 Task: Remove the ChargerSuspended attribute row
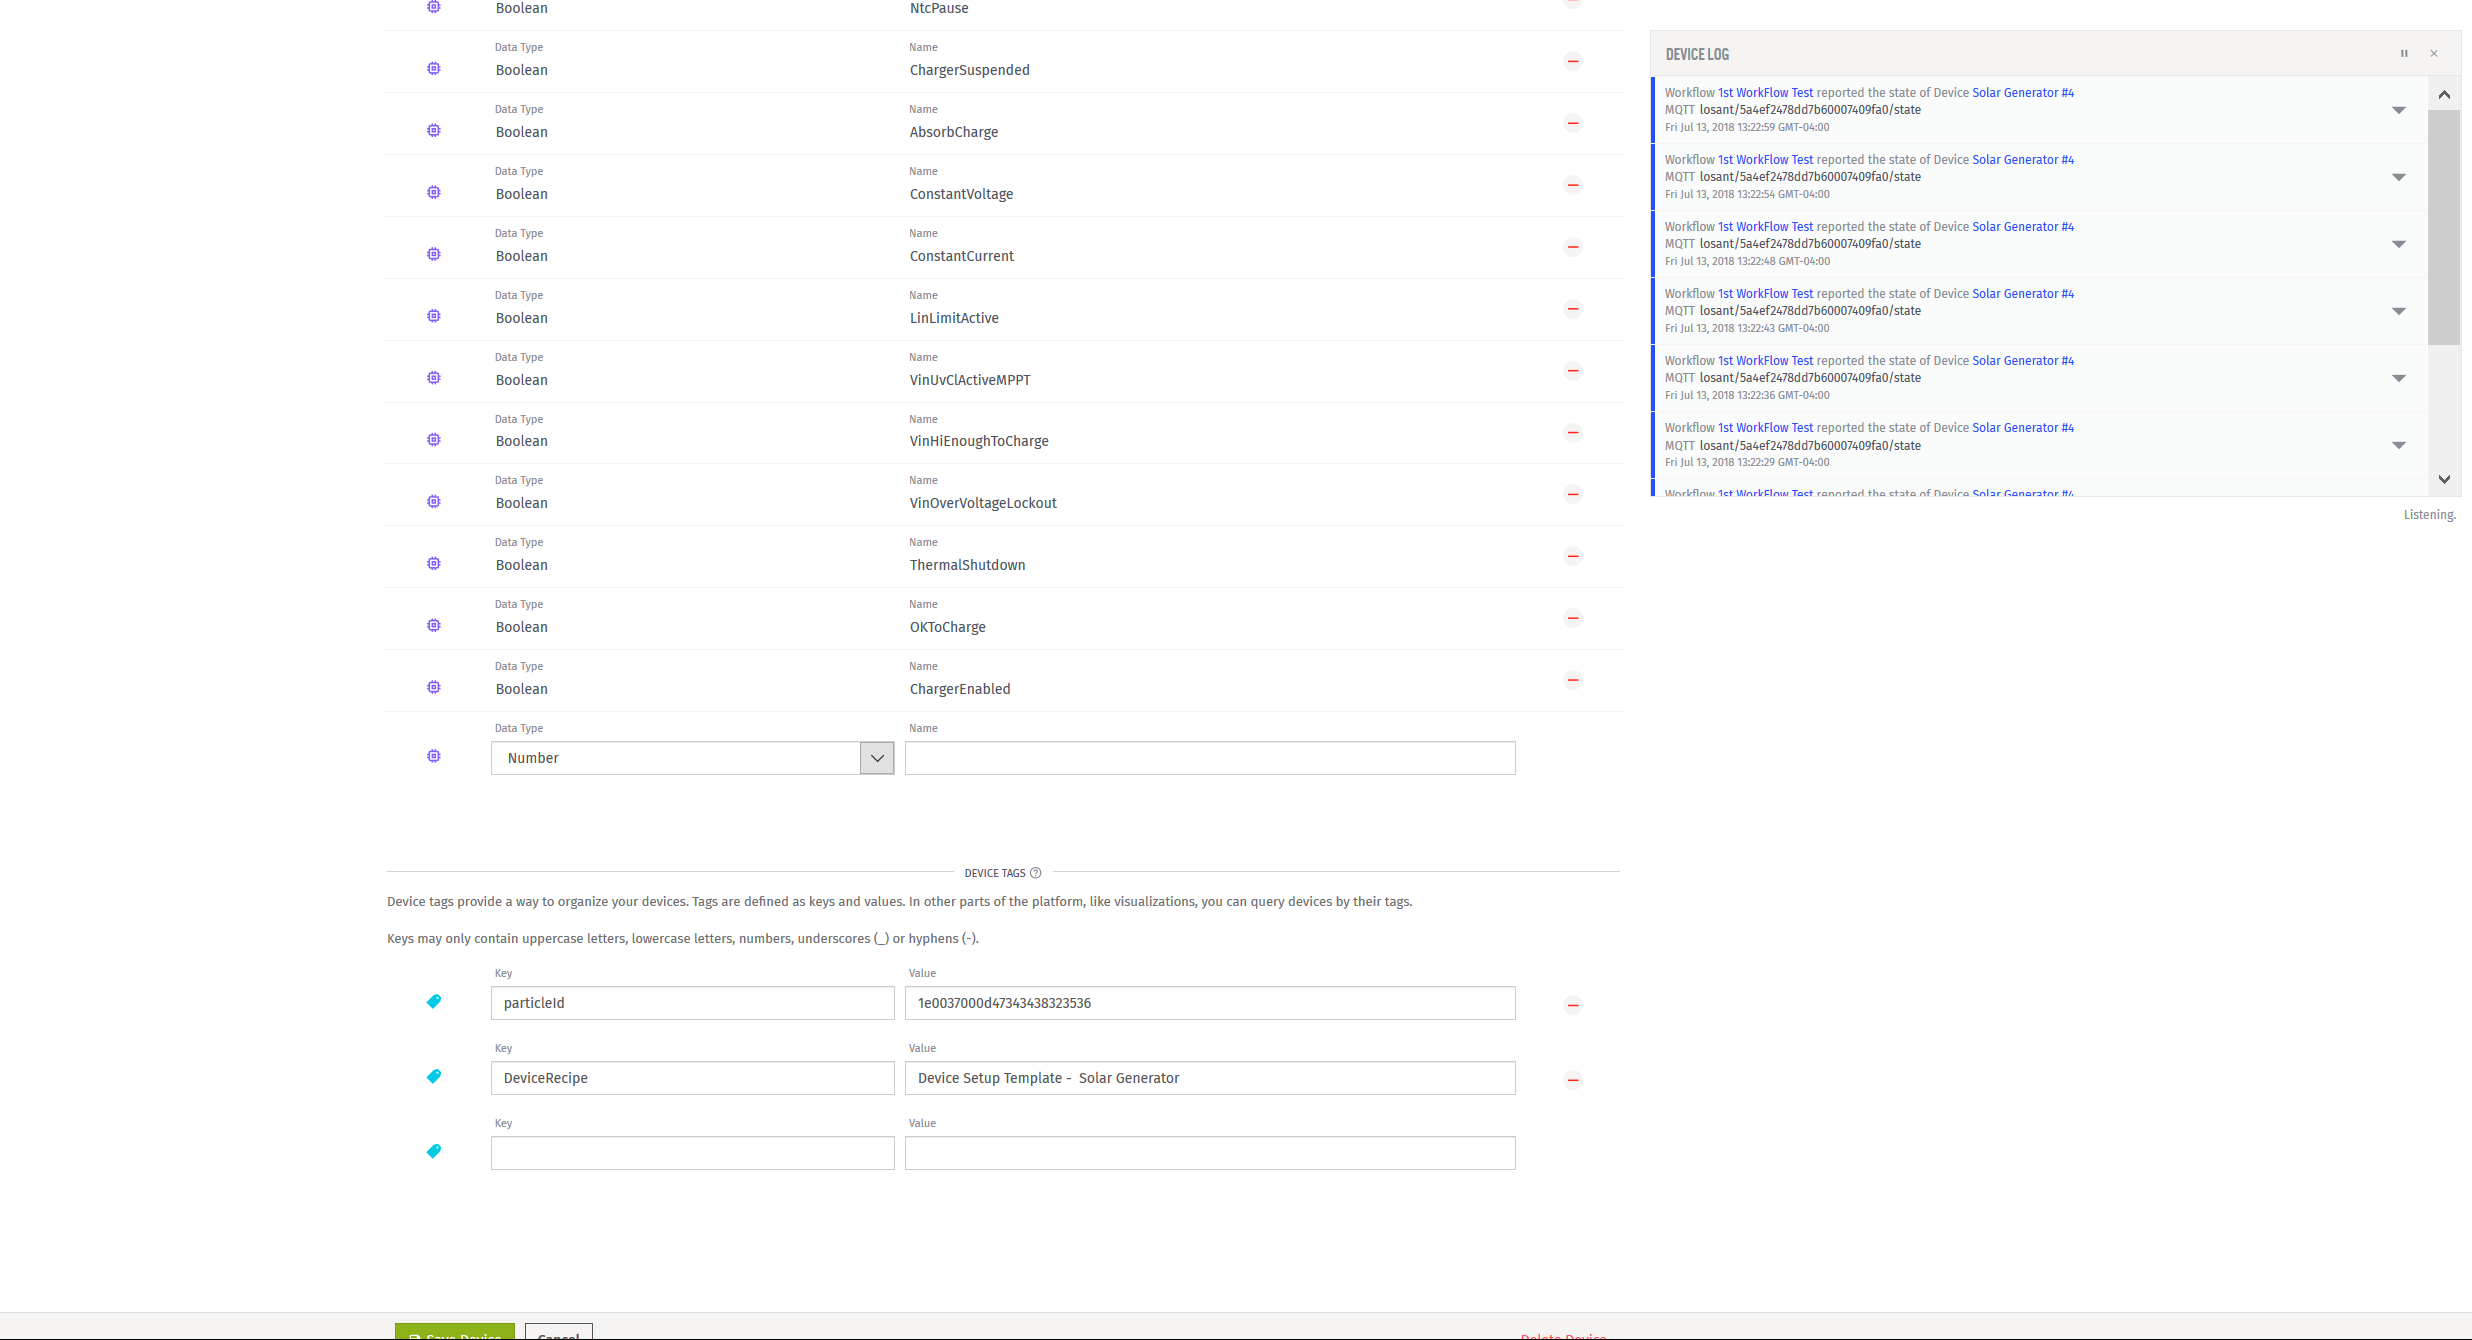tap(1573, 62)
